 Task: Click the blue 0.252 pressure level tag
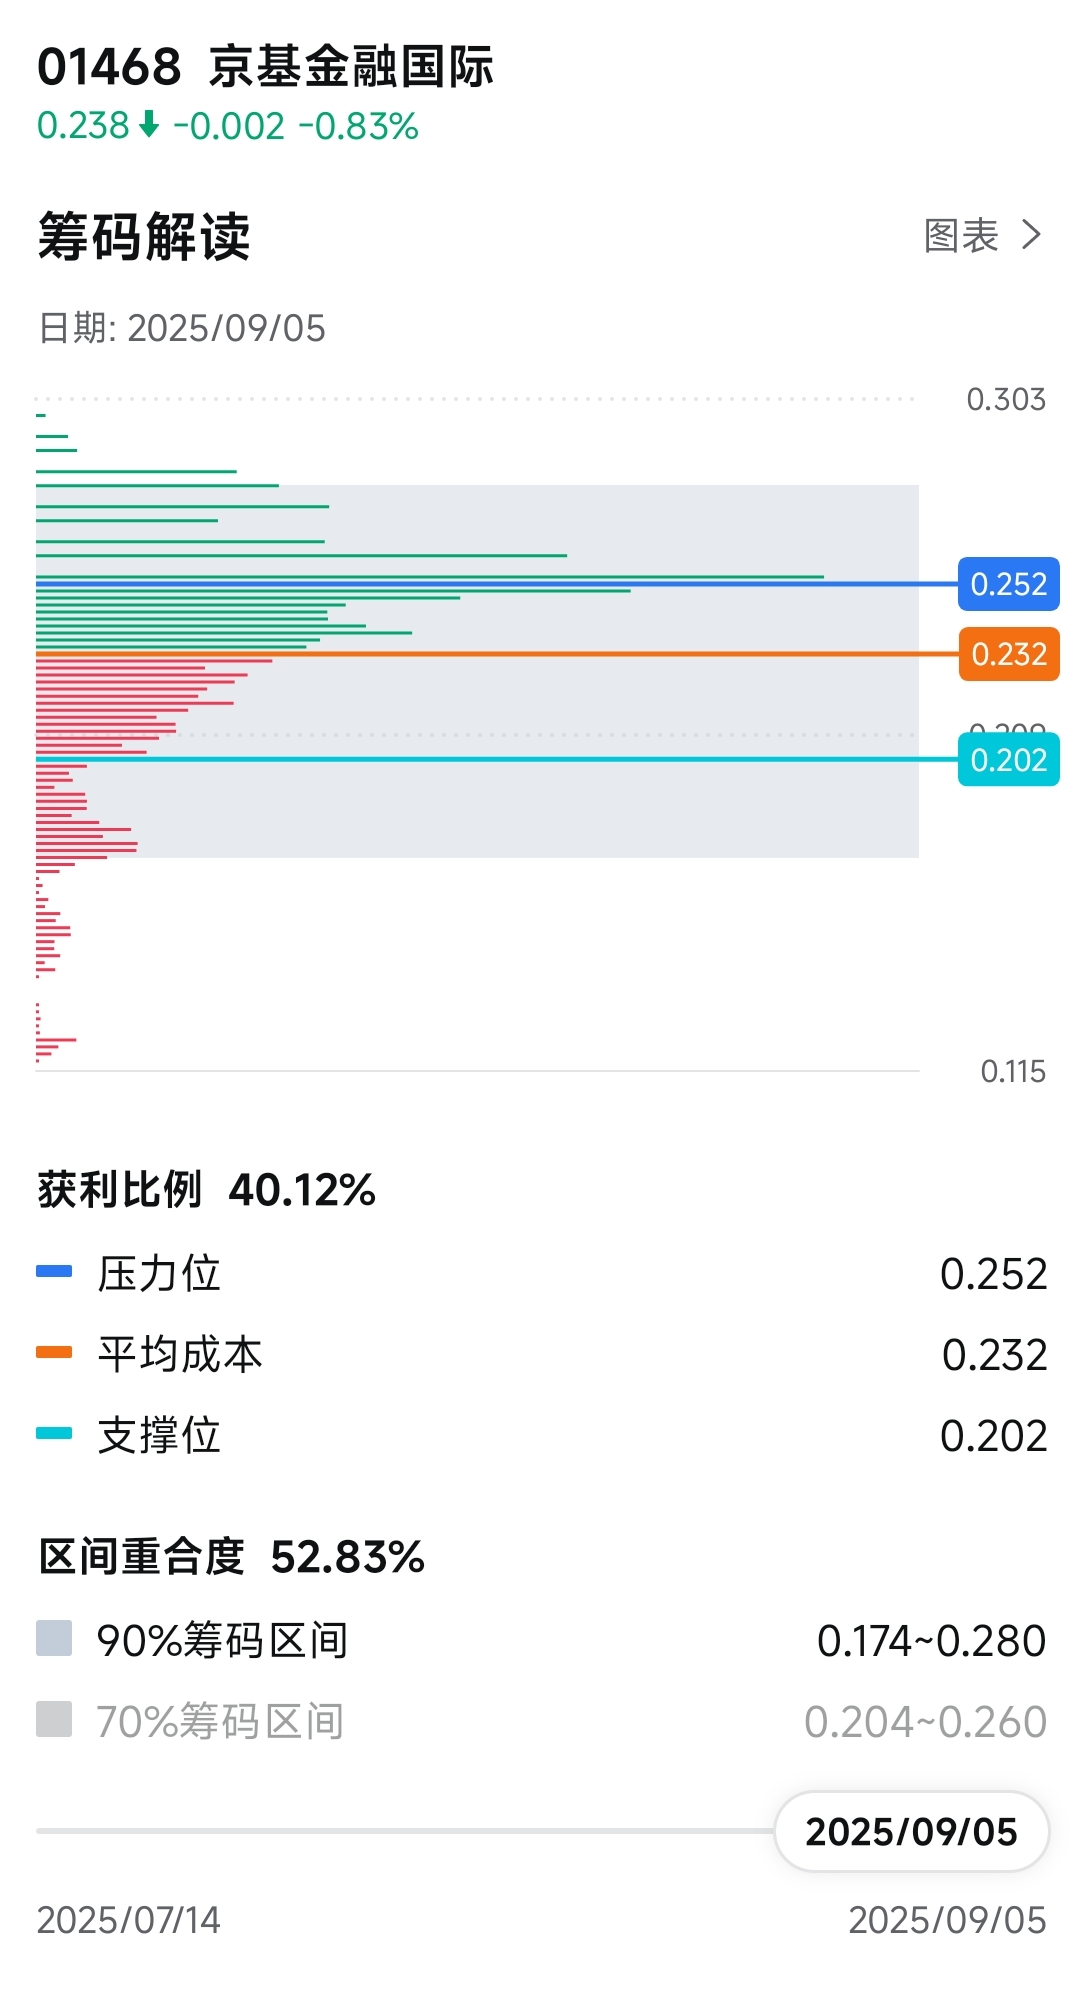pyautogui.click(x=1008, y=584)
